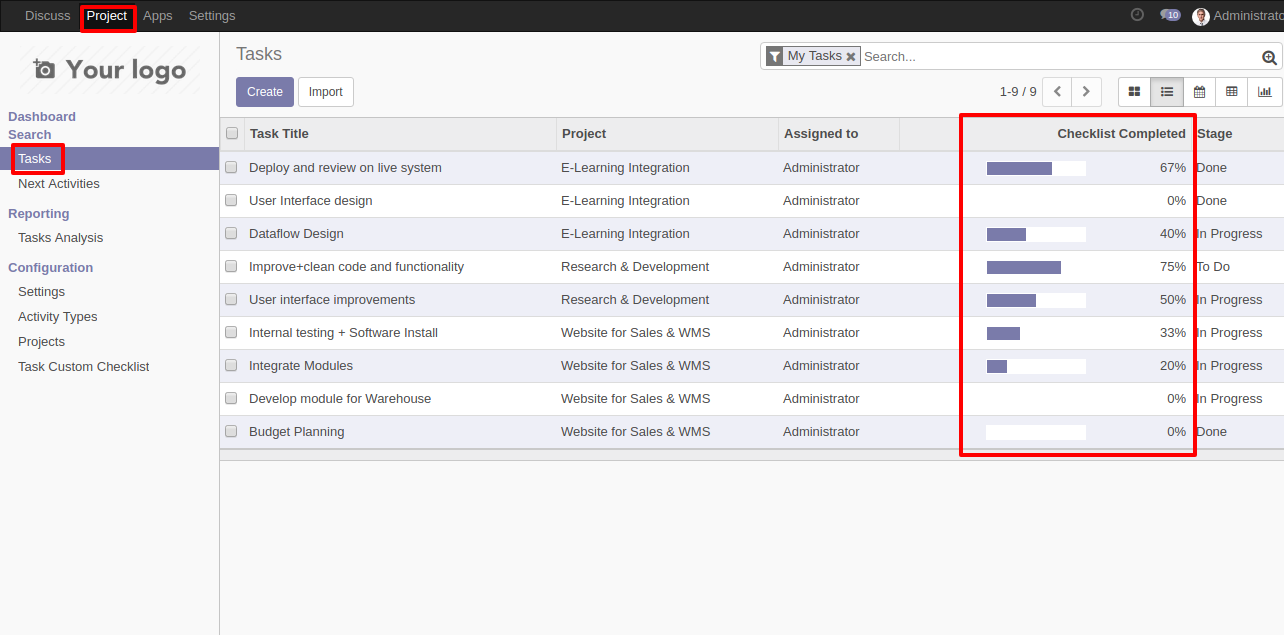This screenshot has height=635, width=1284.
Task: Switch to graph view
Action: [1265, 92]
